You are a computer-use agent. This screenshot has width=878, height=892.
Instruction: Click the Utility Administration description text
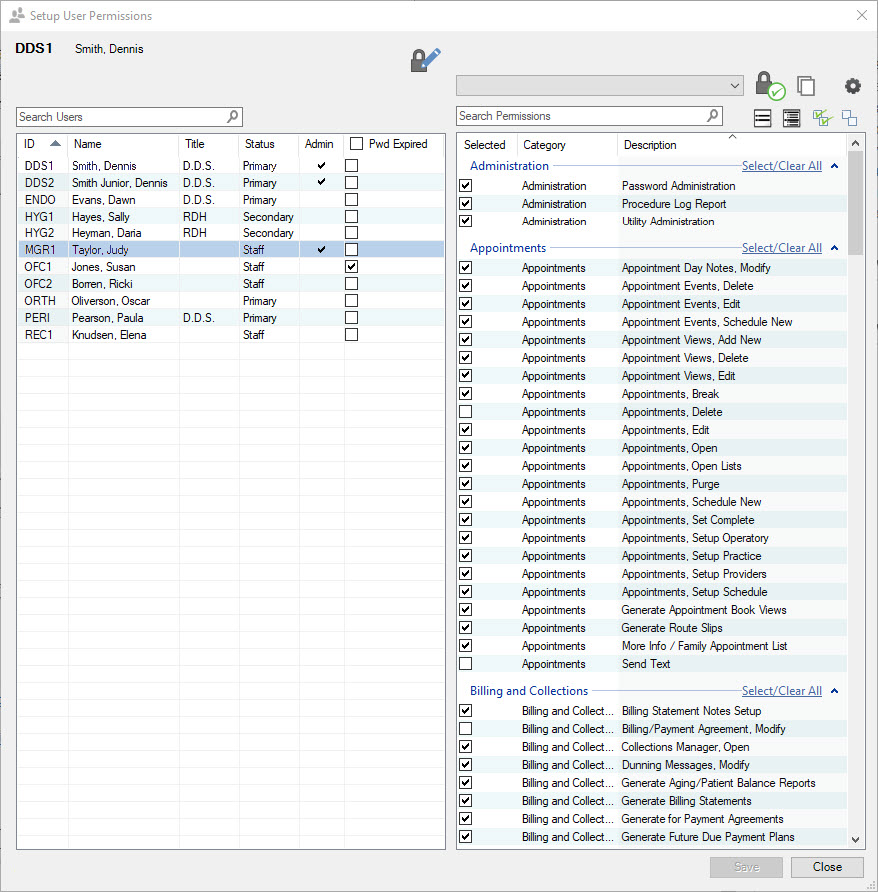click(667, 221)
